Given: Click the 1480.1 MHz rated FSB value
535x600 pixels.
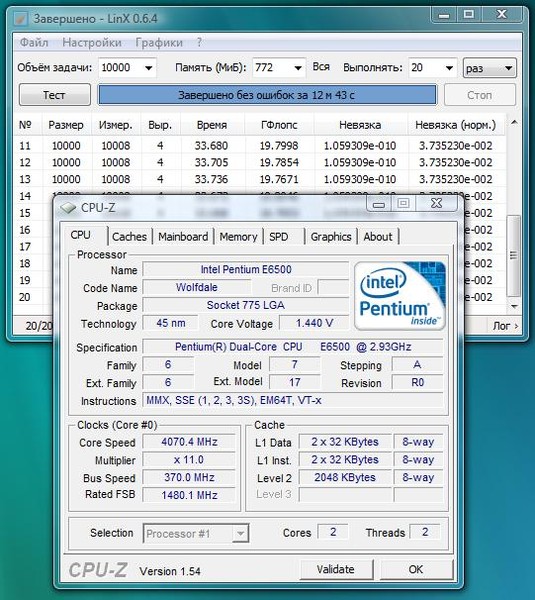Looking at the screenshot, I should tap(189, 495).
